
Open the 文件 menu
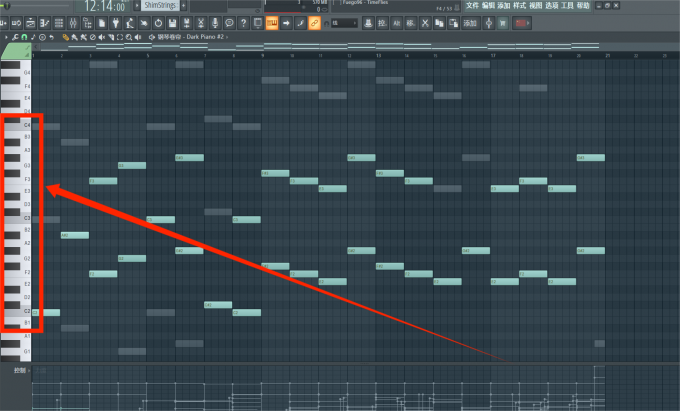click(472, 5)
